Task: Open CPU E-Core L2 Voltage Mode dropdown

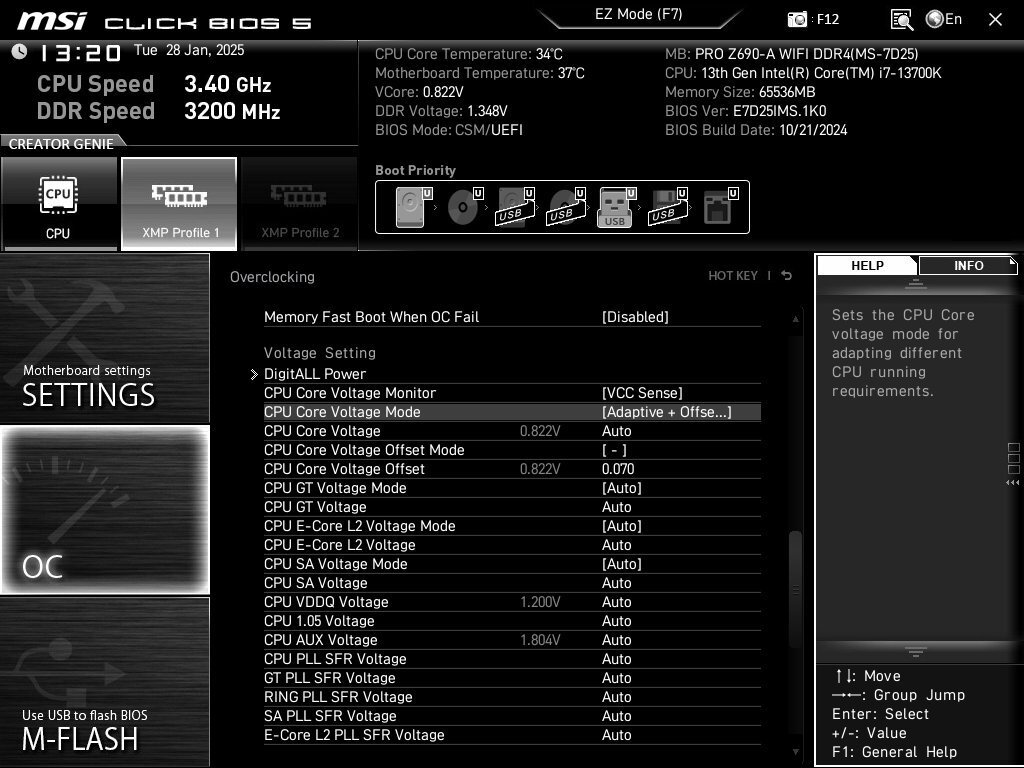Action: tap(622, 526)
